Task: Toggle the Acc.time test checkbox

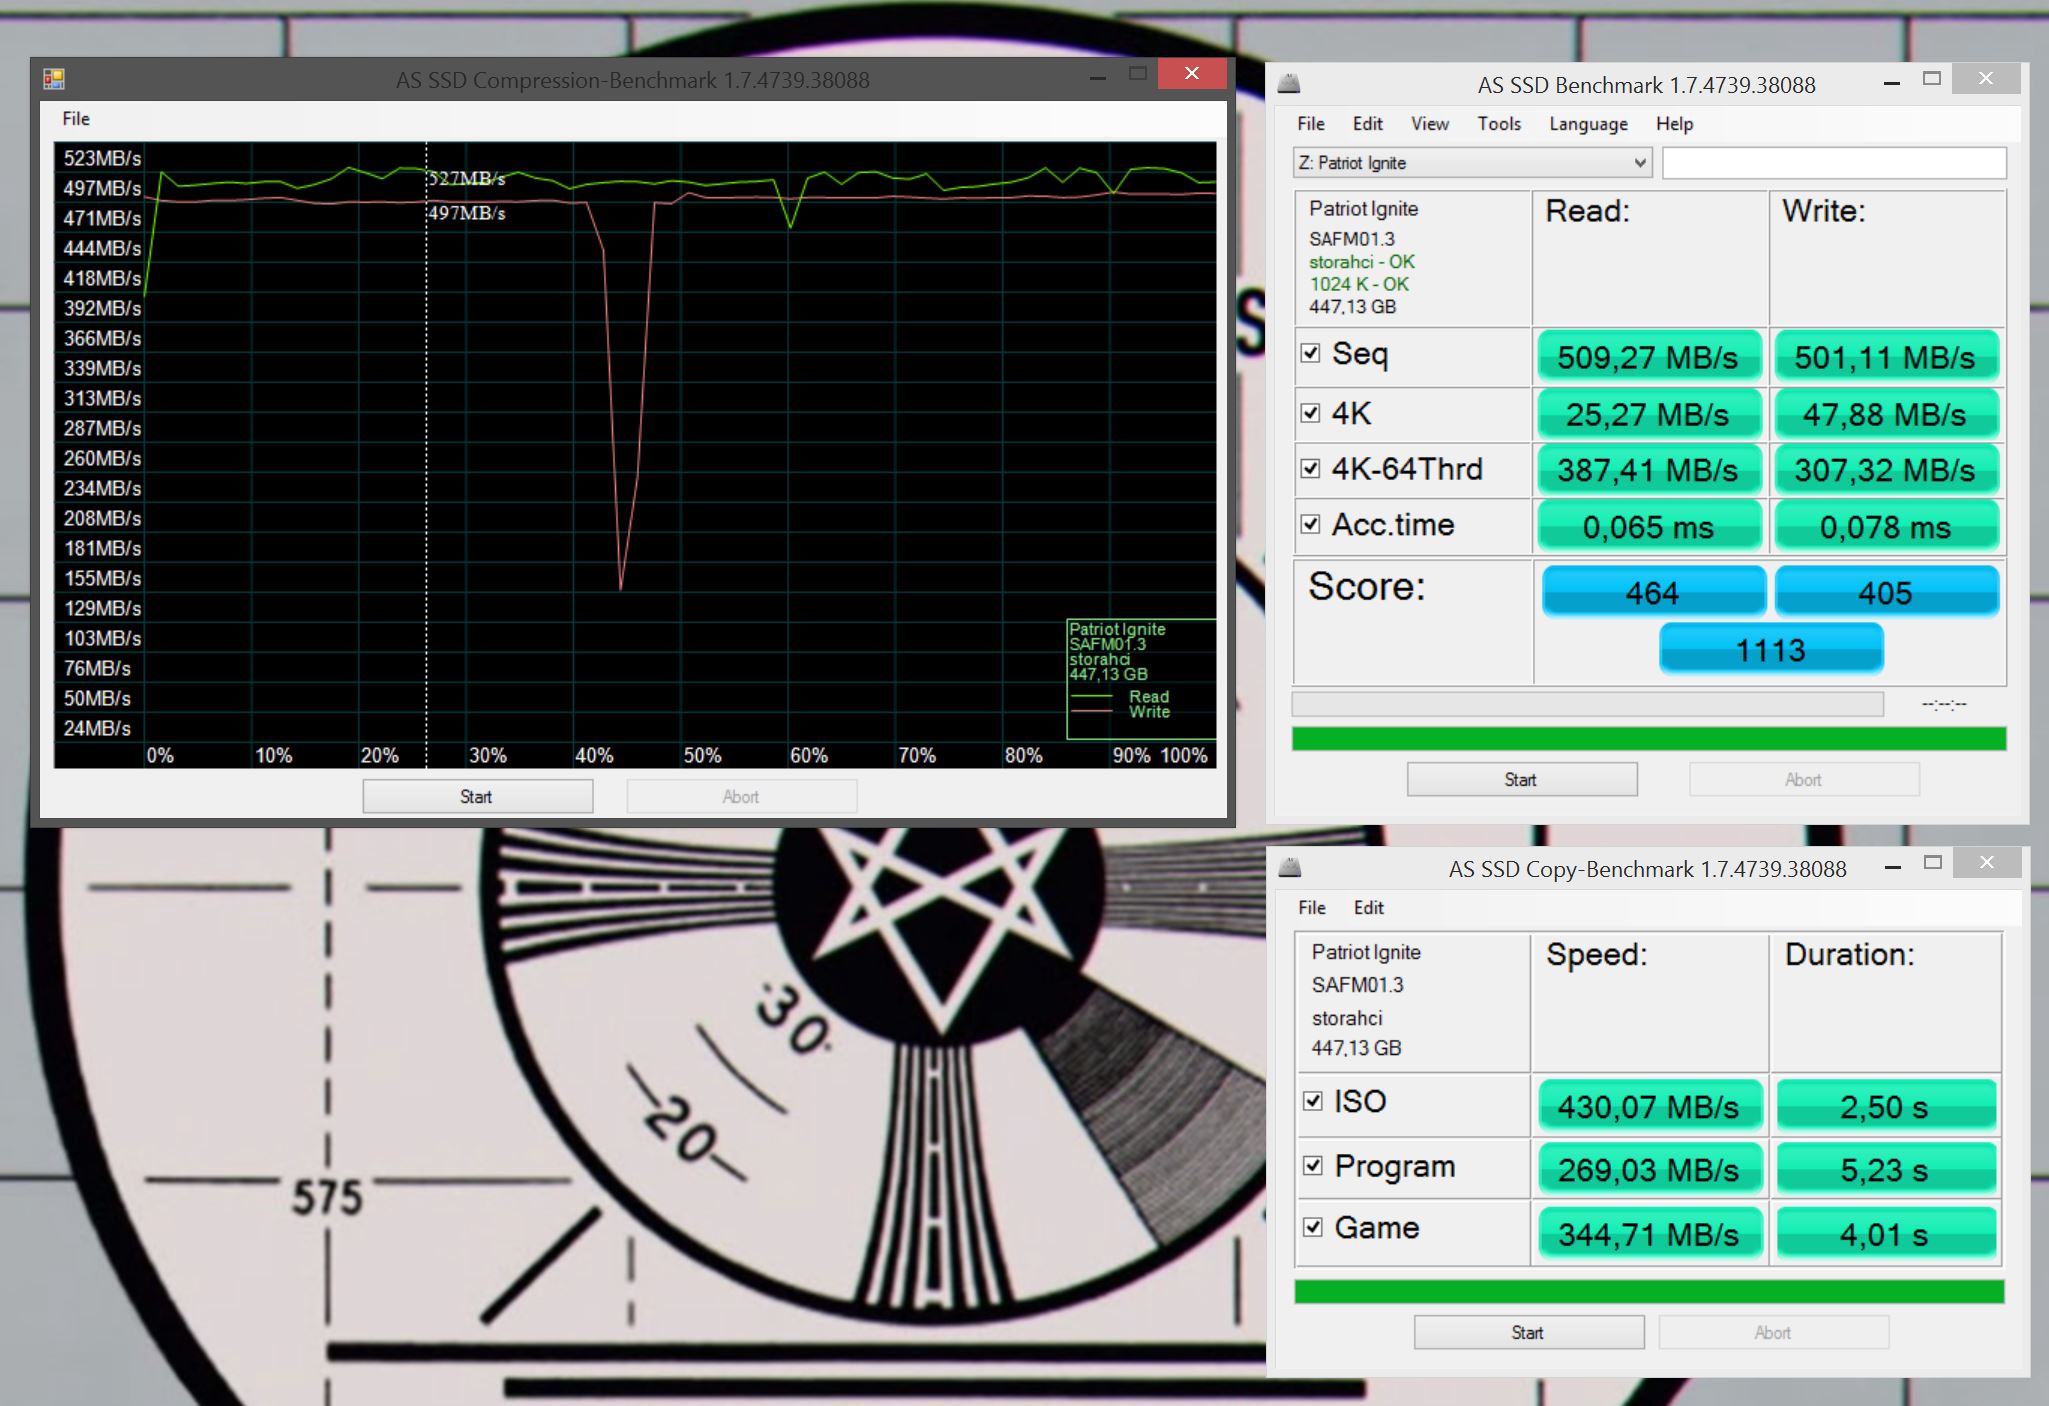Action: tap(1311, 525)
